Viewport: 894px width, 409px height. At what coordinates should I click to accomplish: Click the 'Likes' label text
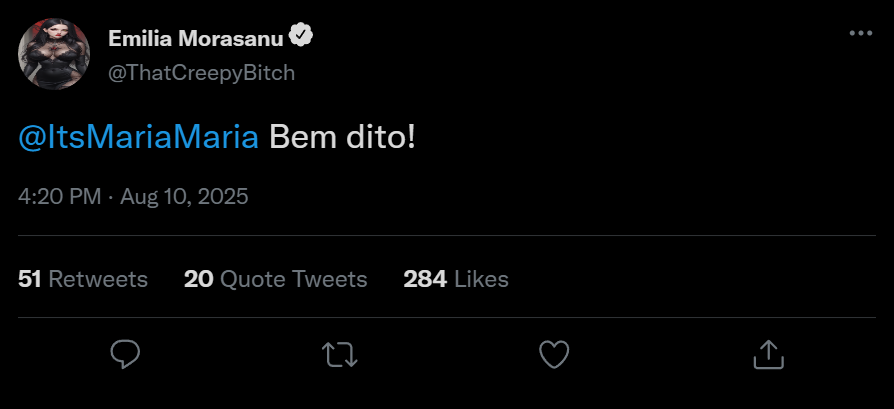pyautogui.click(x=481, y=279)
